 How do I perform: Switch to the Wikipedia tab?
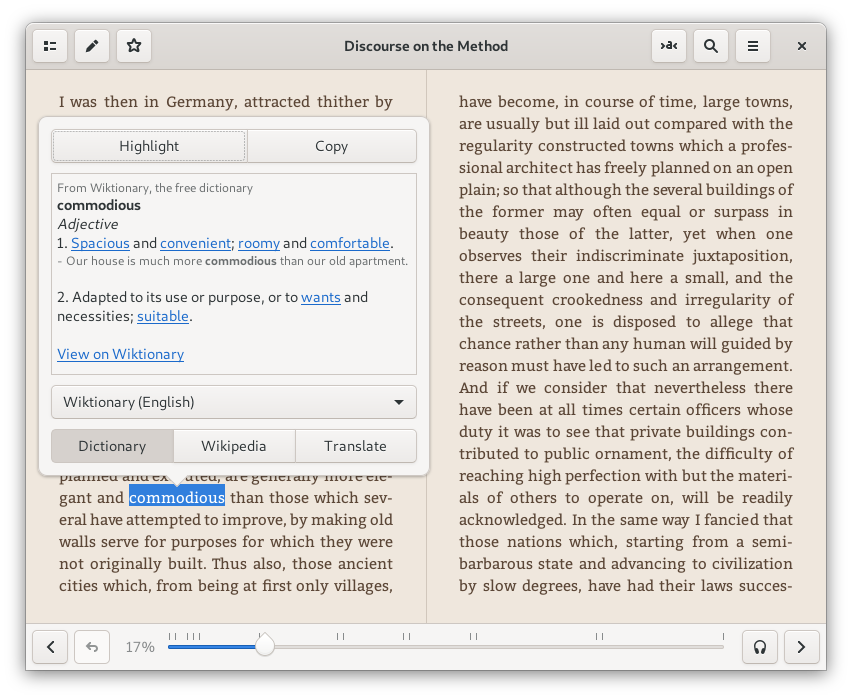point(234,446)
